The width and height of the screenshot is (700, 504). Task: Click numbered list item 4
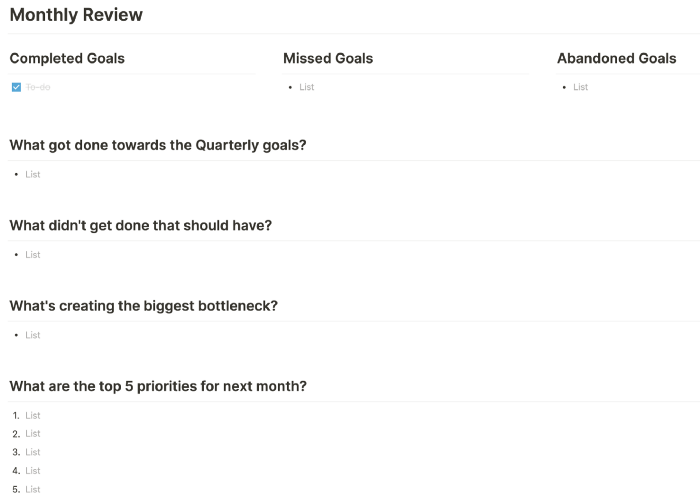(x=33, y=471)
